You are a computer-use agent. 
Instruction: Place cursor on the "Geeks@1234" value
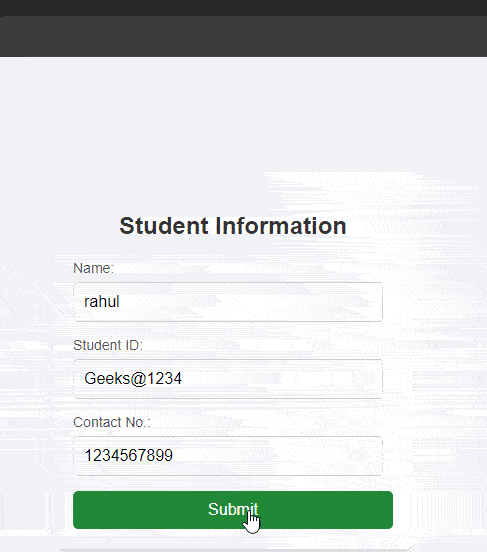tap(133, 379)
